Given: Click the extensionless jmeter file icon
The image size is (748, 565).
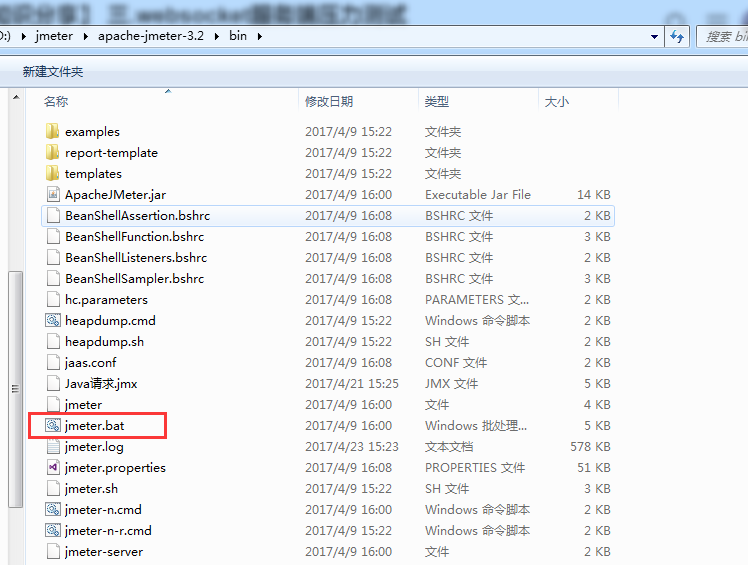Looking at the screenshot, I should click(53, 404).
